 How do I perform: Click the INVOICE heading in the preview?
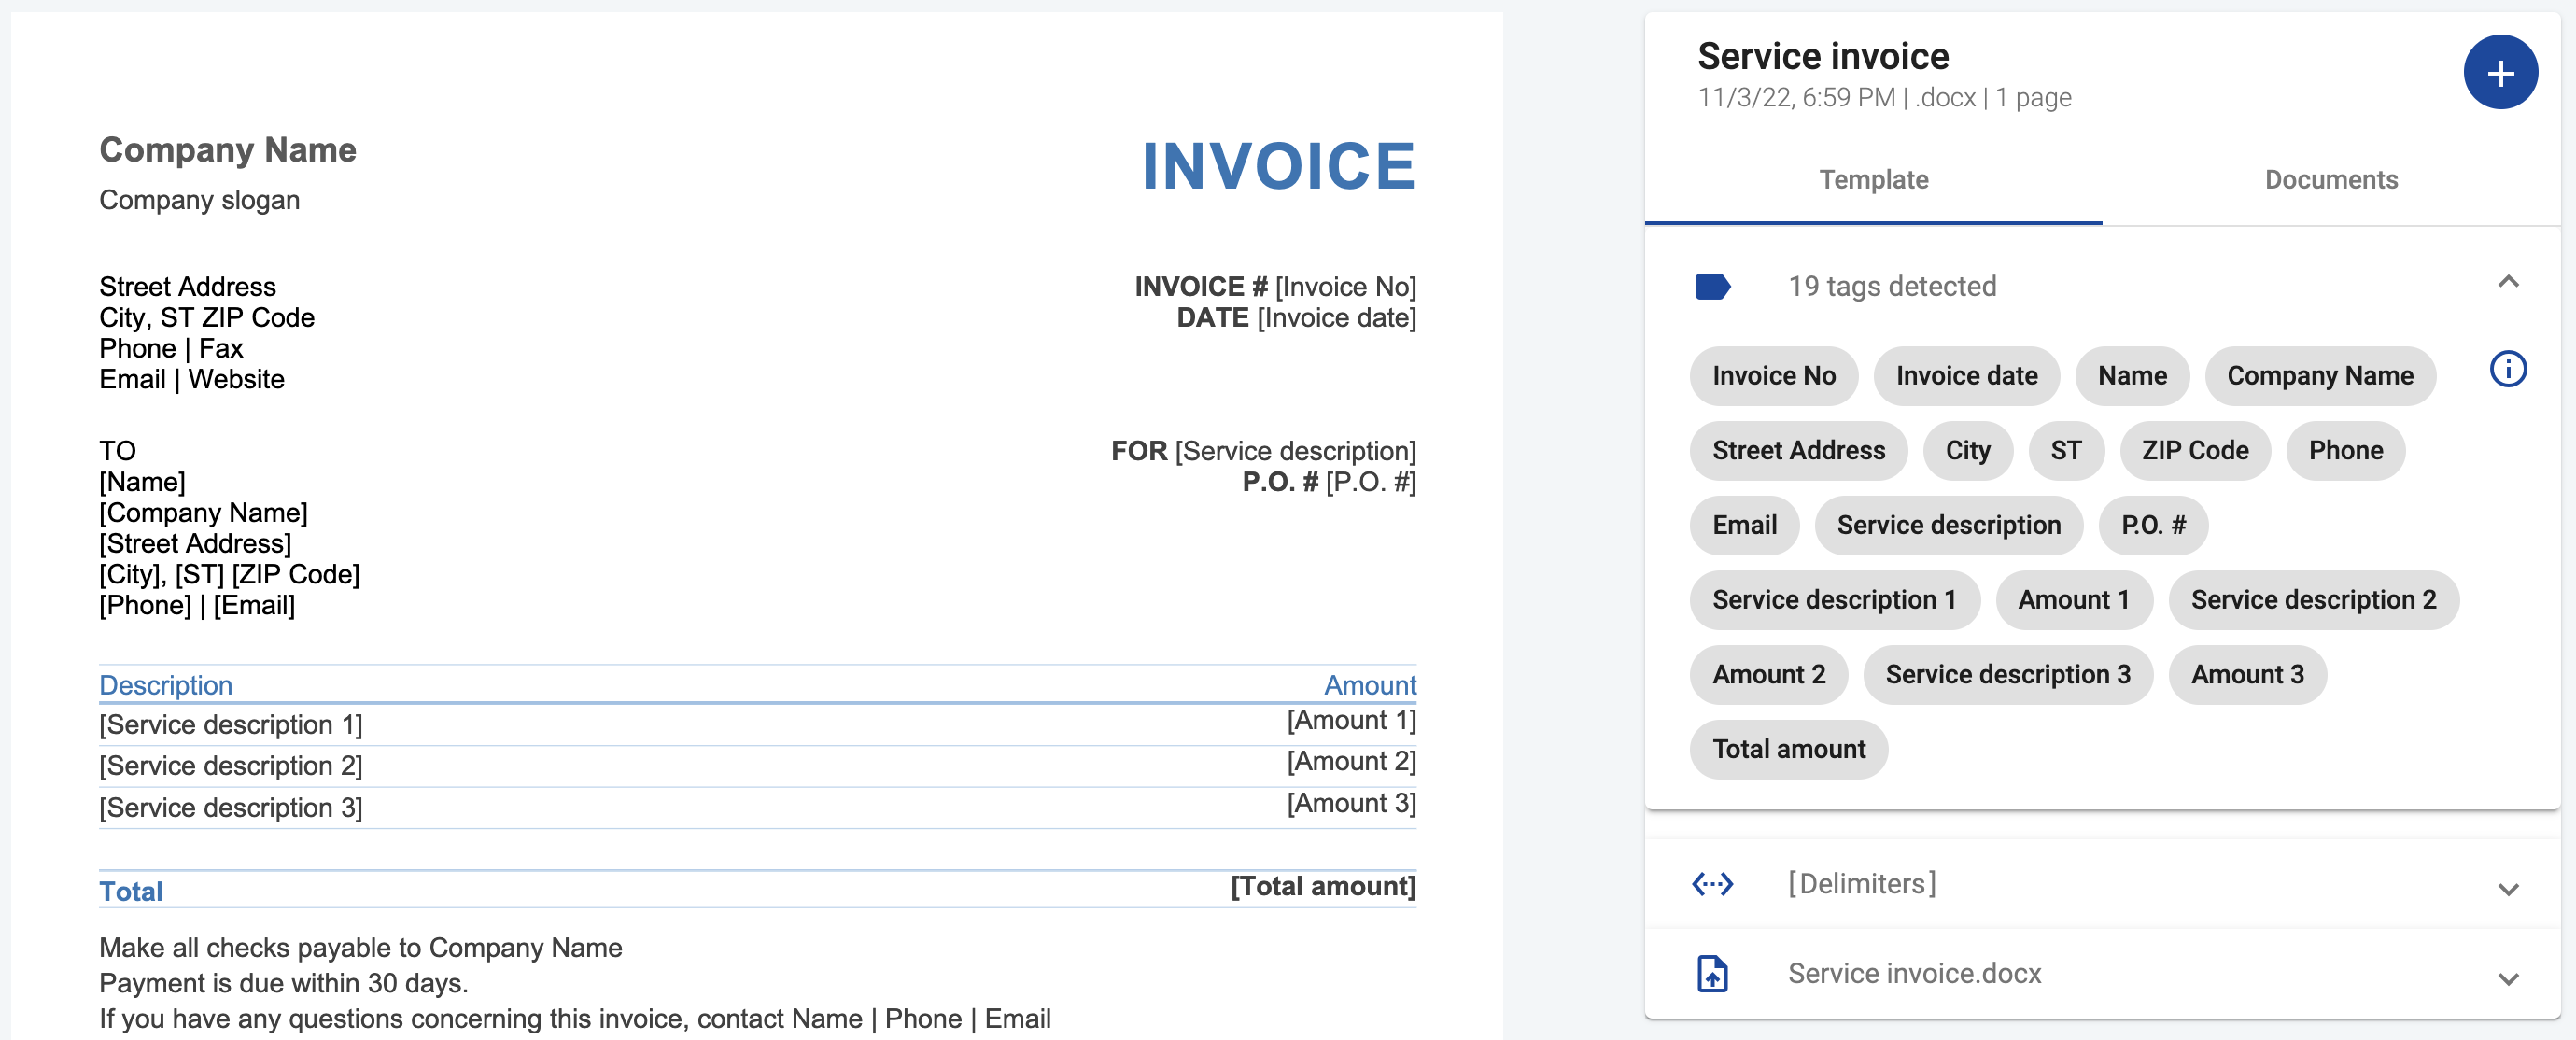1278,166
